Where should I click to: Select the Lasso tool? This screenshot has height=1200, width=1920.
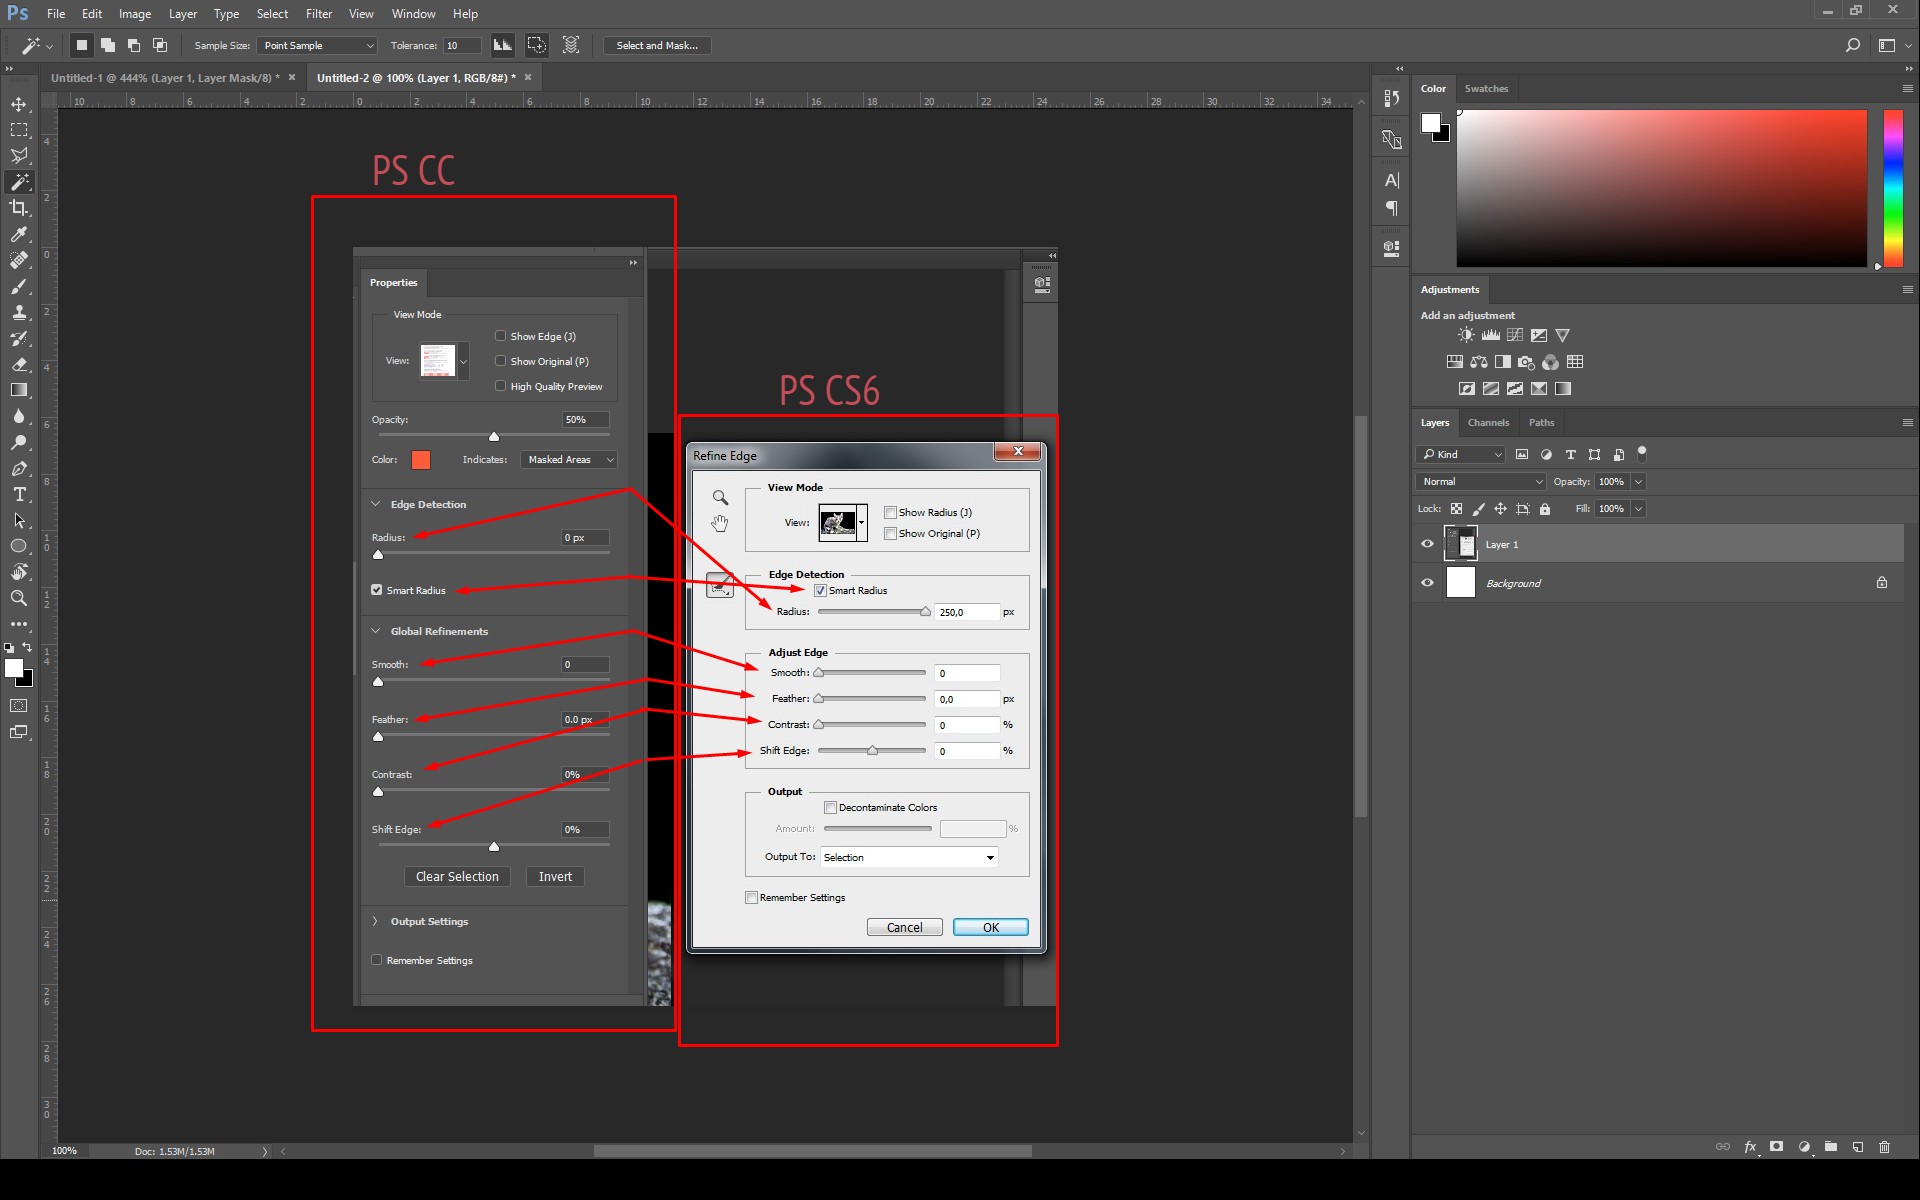coord(19,156)
